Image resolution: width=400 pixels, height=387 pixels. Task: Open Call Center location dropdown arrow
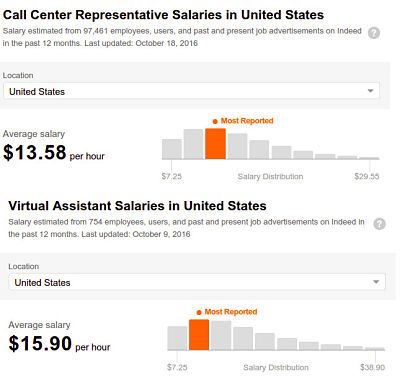pos(370,91)
